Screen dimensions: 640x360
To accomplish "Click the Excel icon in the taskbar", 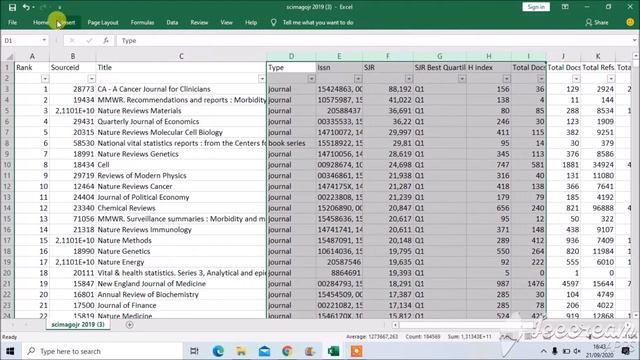I will pos(333,351).
